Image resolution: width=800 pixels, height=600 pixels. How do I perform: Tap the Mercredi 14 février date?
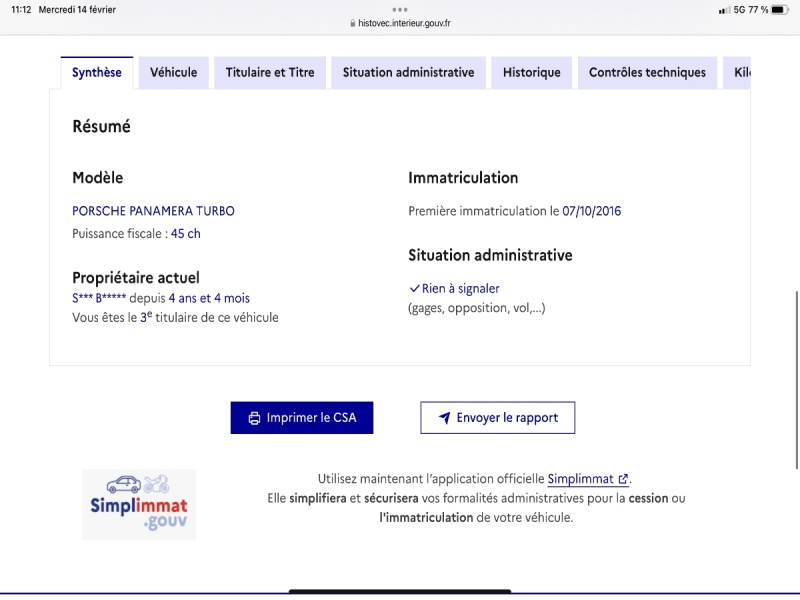pyautogui.click(x=77, y=10)
